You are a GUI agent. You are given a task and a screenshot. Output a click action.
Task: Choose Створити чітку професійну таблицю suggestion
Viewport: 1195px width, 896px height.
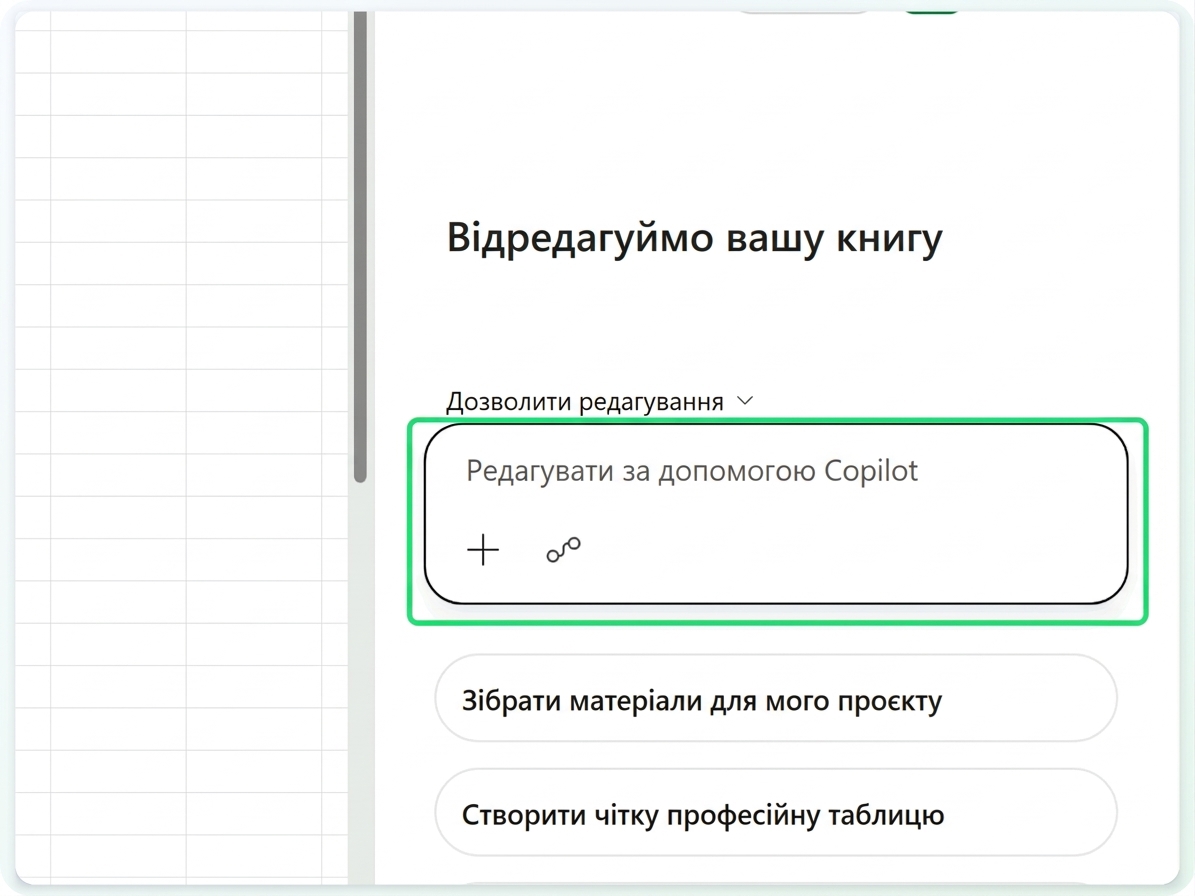pos(776,813)
